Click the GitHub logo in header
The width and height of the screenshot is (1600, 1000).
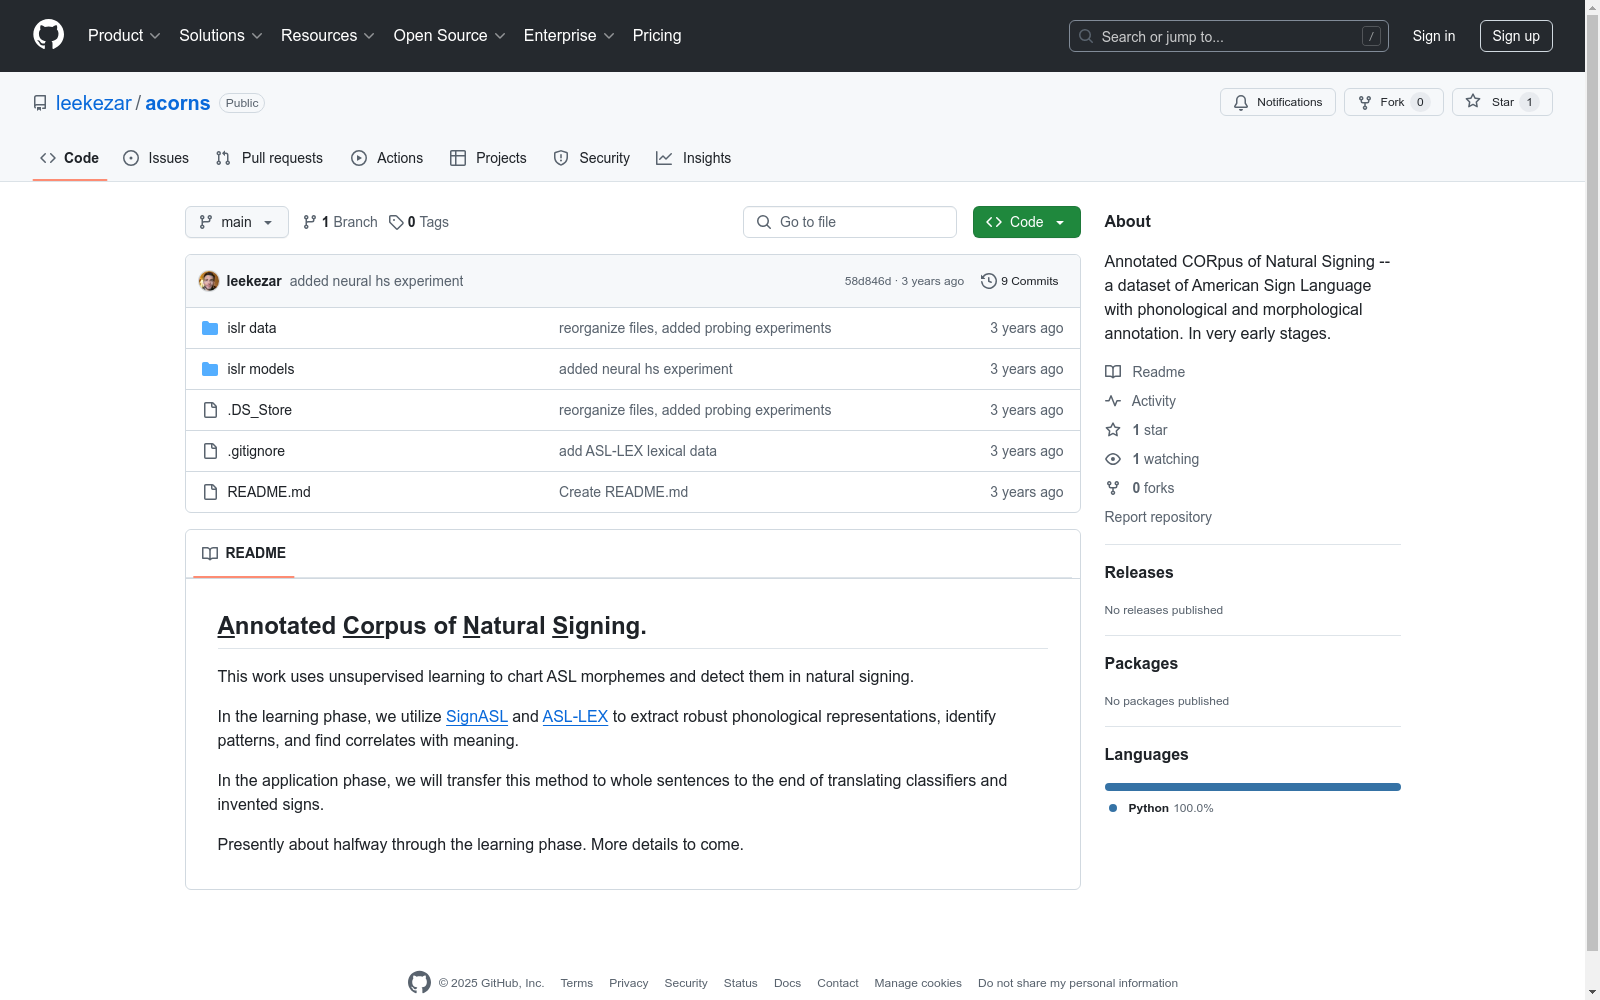[x=48, y=35]
